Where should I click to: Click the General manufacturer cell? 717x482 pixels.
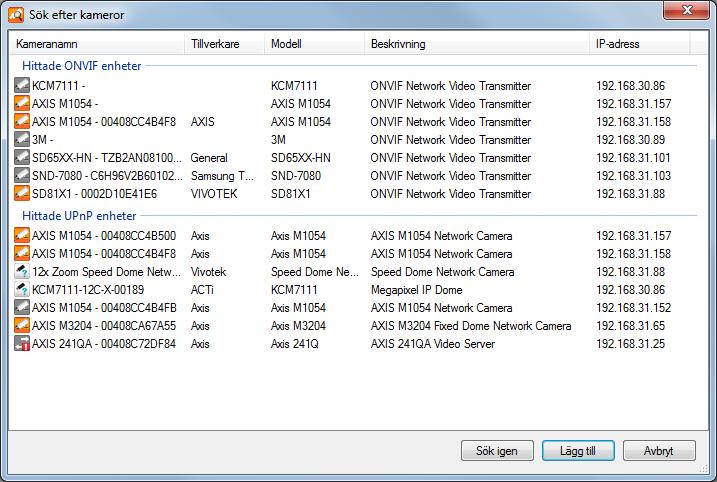pyautogui.click(x=209, y=158)
